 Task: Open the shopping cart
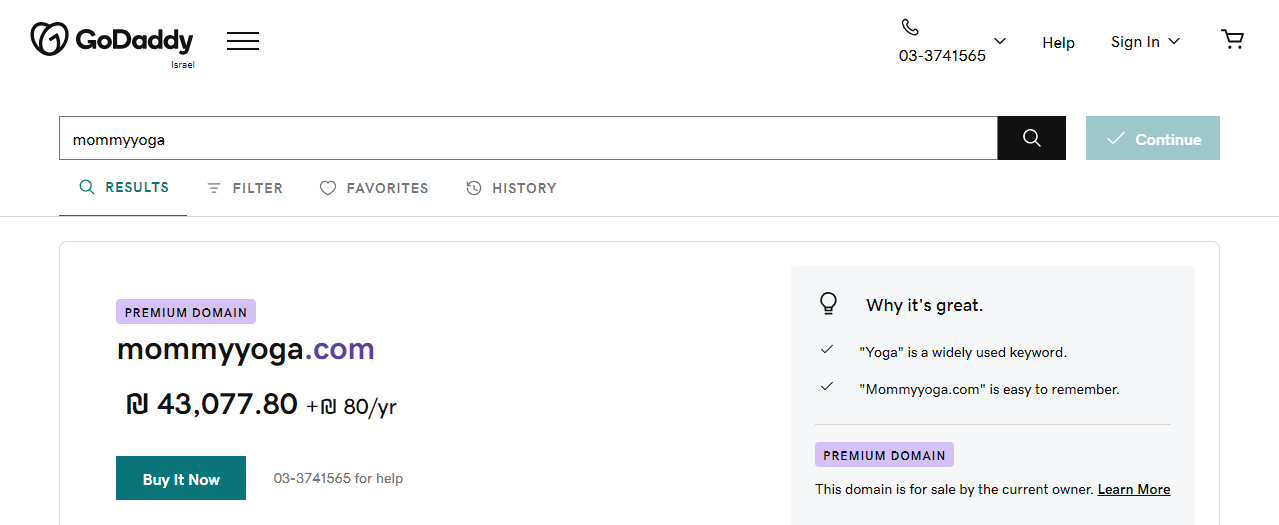pos(1232,40)
